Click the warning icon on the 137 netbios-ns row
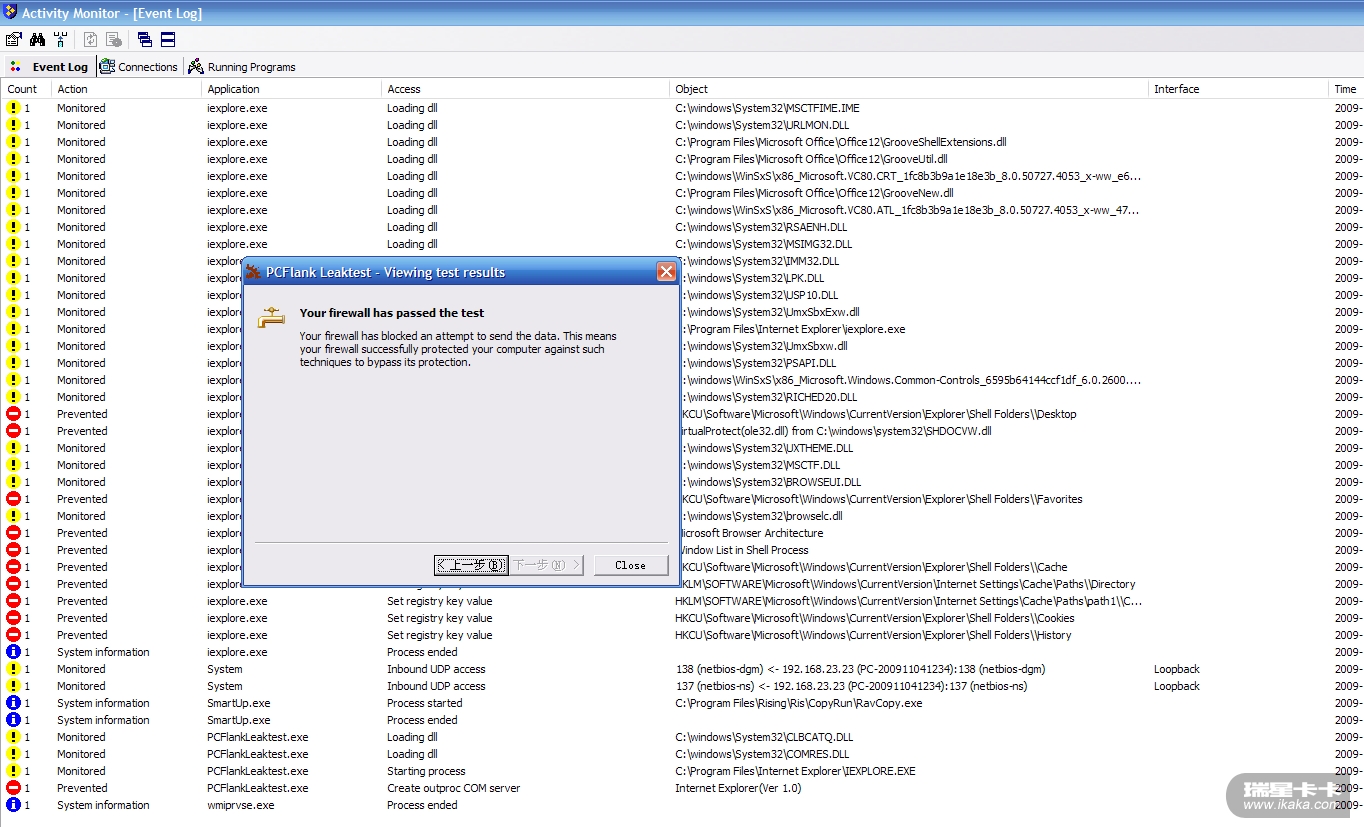The width and height of the screenshot is (1364, 827). point(13,686)
